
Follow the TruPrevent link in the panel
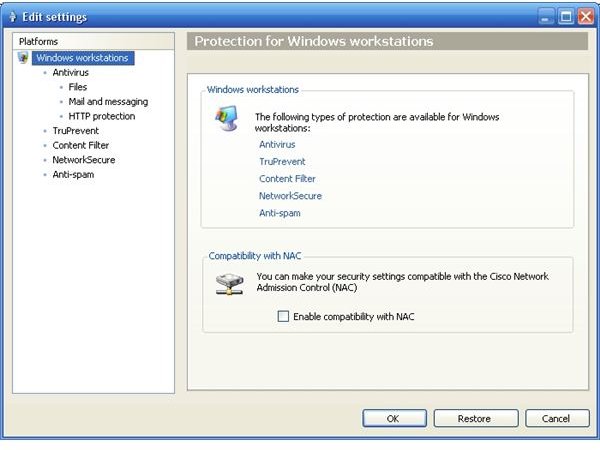pyautogui.click(x=282, y=161)
